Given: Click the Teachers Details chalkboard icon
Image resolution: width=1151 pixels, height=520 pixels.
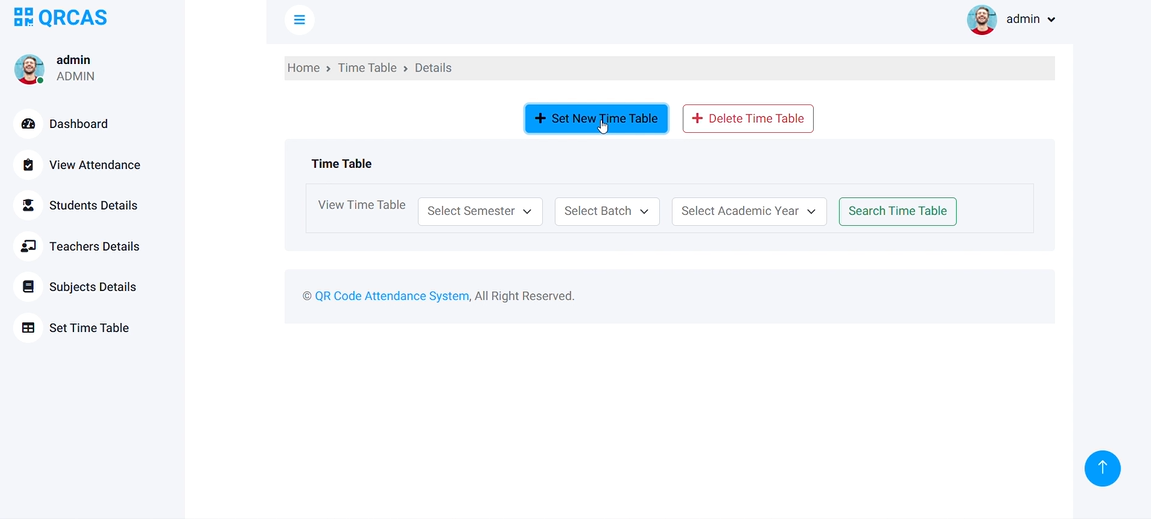Looking at the screenshot, I should click(x=28, y=246).
